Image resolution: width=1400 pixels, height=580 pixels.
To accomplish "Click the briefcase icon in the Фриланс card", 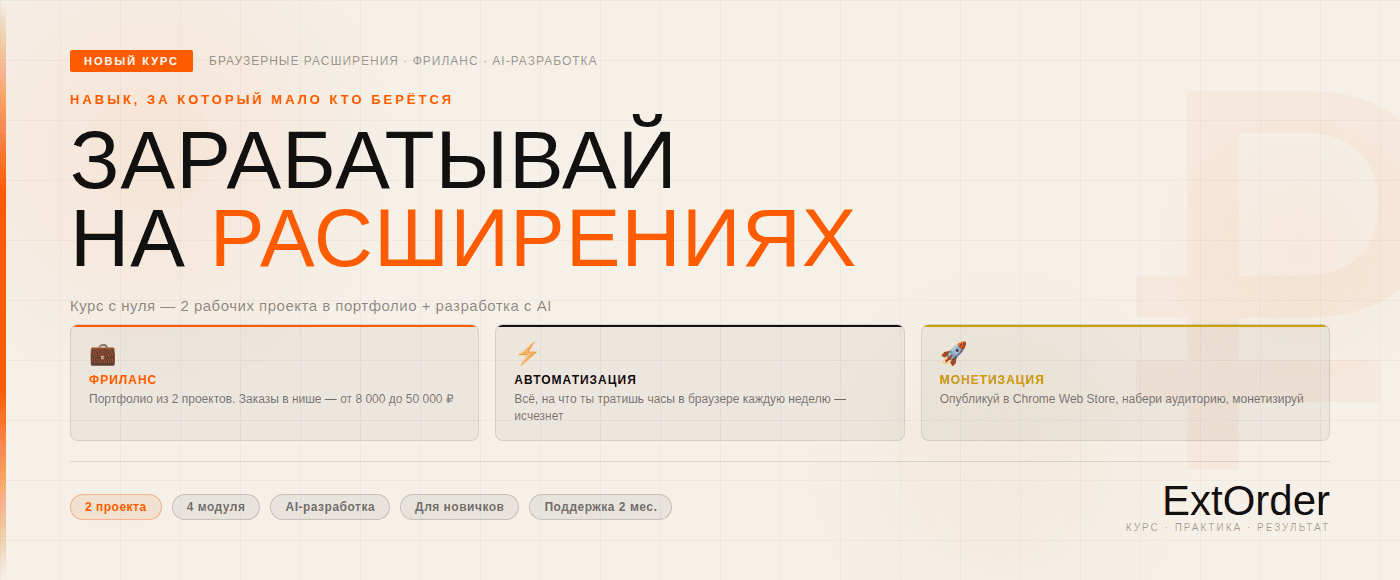I will coord(103,354).
